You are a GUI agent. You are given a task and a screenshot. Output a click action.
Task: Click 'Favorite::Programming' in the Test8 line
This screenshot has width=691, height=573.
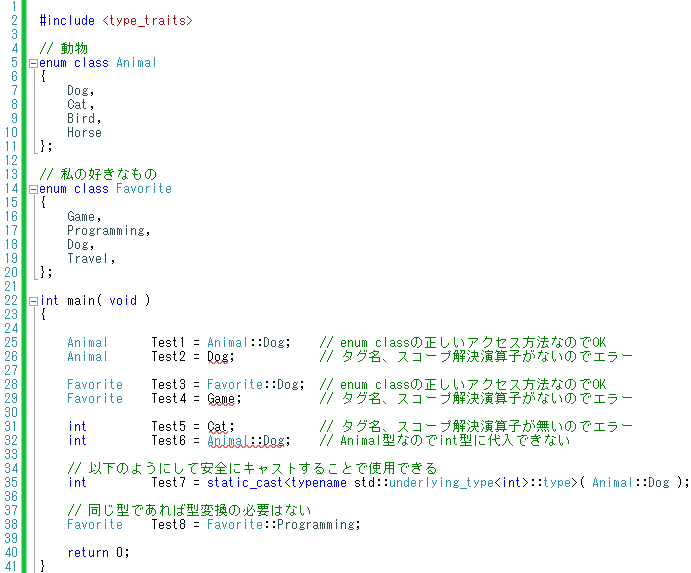[x=281, y=525]
